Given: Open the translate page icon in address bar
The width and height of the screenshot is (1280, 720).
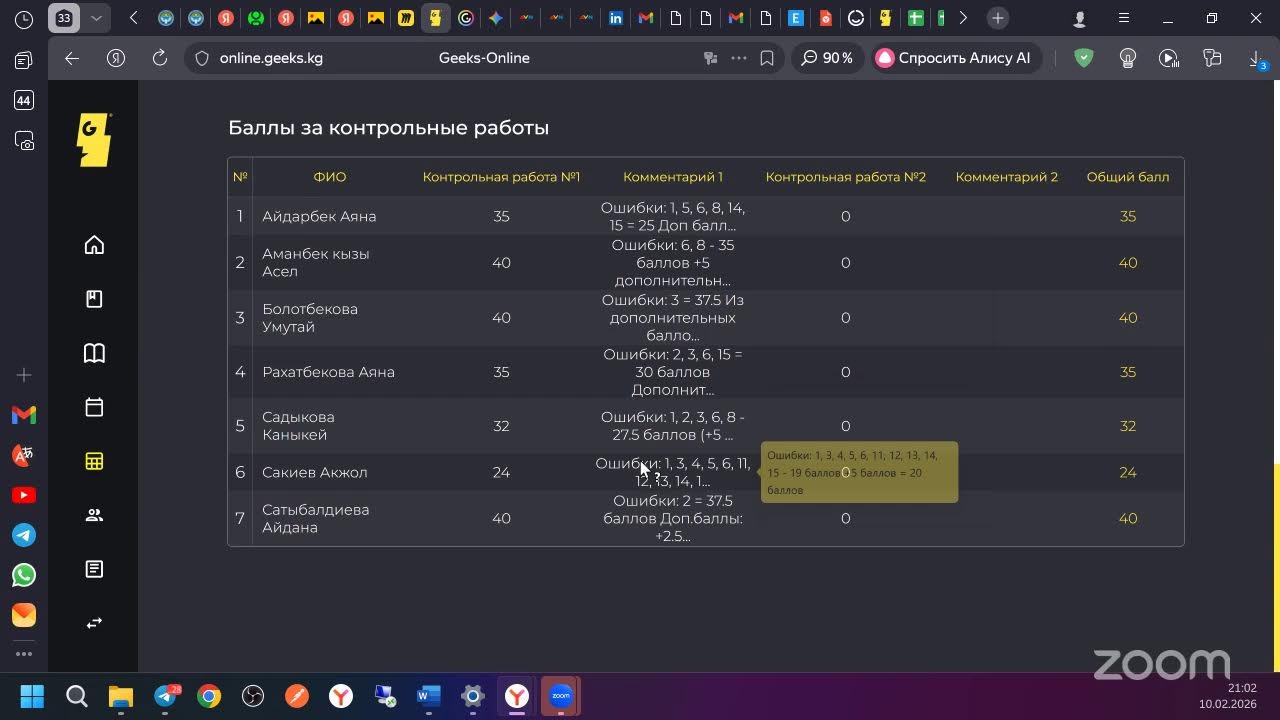Looking at the screenshot, I should click(x=711, y=58).
